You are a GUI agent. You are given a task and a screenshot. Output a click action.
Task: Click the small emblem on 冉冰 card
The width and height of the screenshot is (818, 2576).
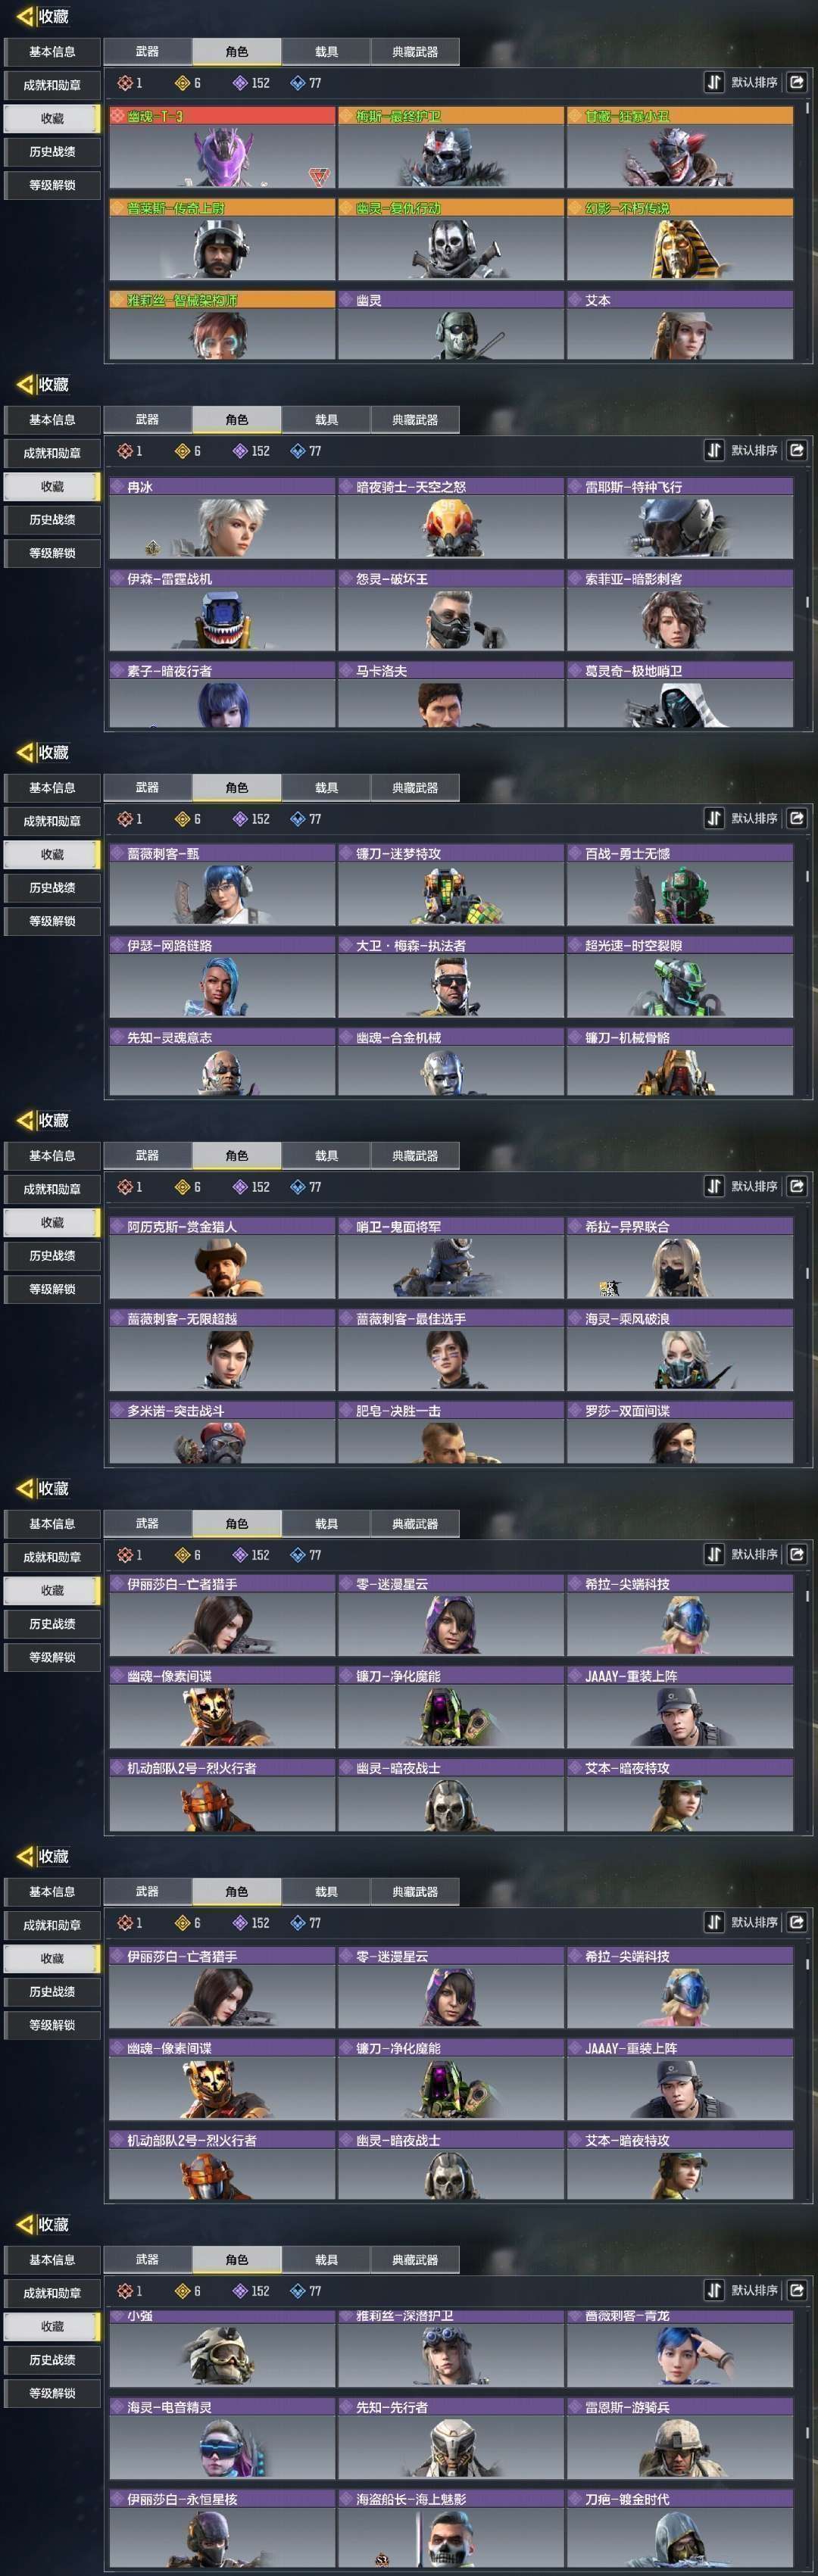point(152,547)
